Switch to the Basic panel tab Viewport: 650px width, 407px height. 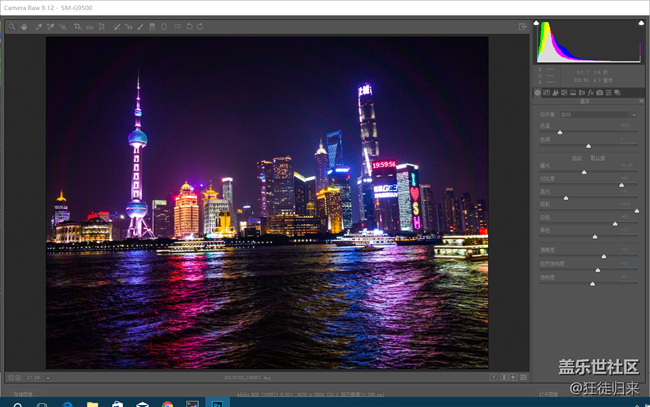click(537, 93)
